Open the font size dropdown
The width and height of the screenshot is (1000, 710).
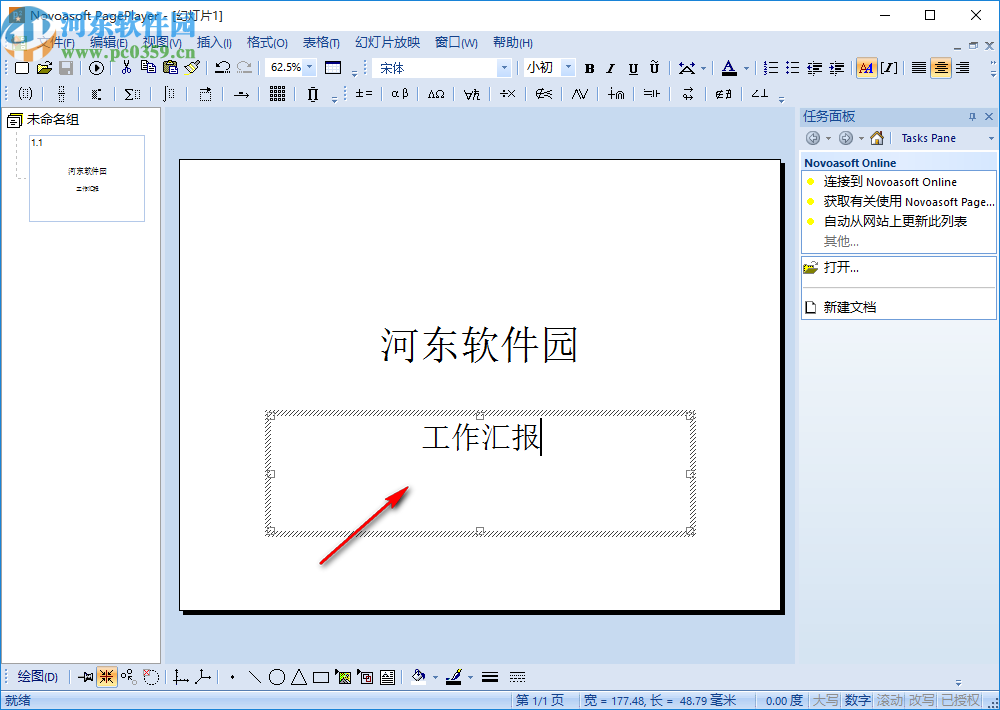[566, 67]
